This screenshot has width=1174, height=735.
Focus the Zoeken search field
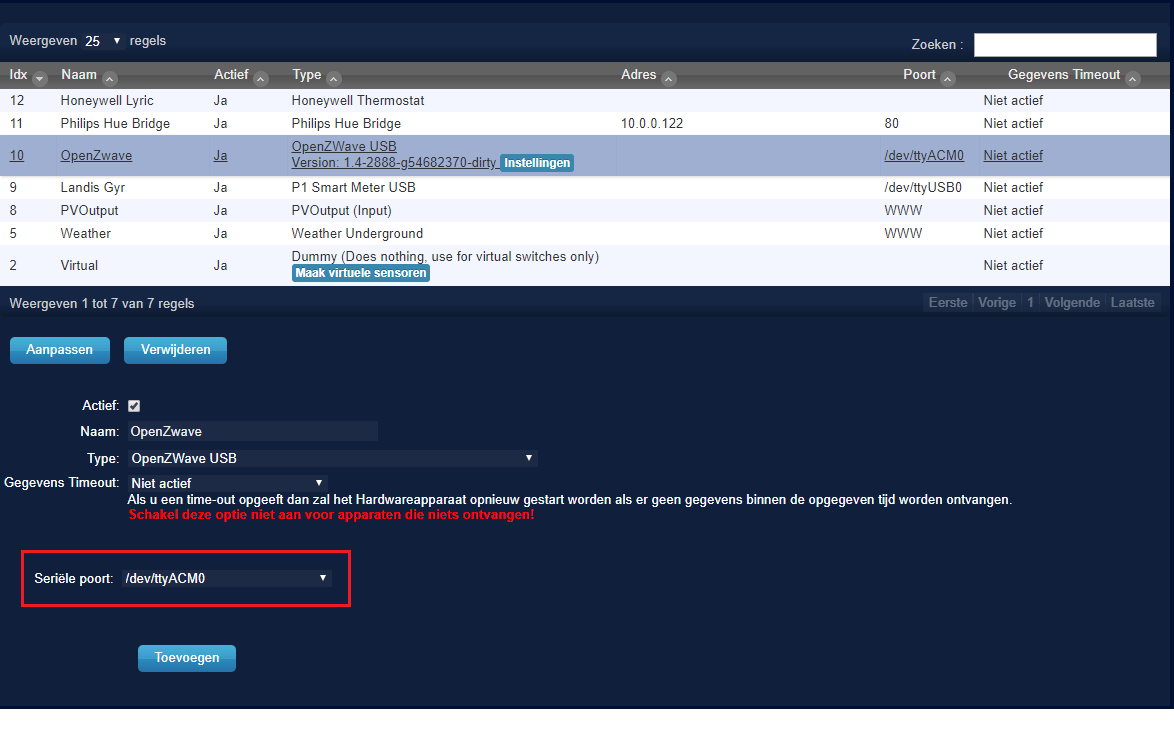1065,45
